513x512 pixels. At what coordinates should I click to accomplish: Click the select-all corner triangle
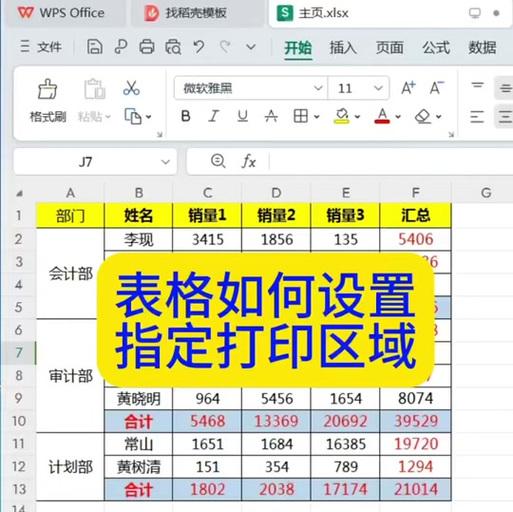20,193
